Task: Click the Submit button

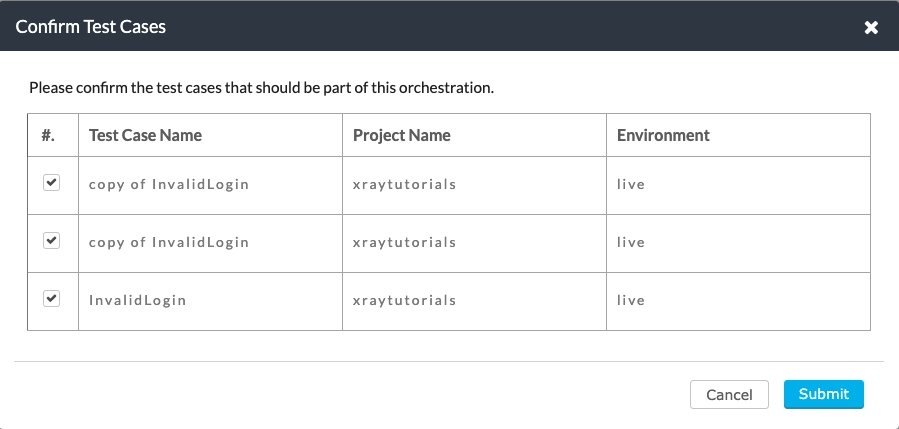Action: 824,394
